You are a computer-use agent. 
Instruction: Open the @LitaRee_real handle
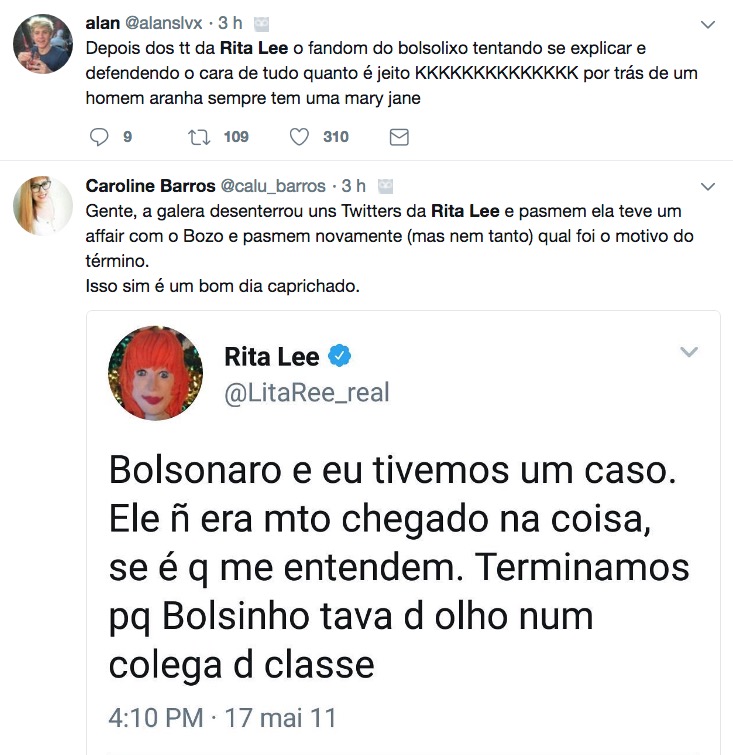coord(306,392)
